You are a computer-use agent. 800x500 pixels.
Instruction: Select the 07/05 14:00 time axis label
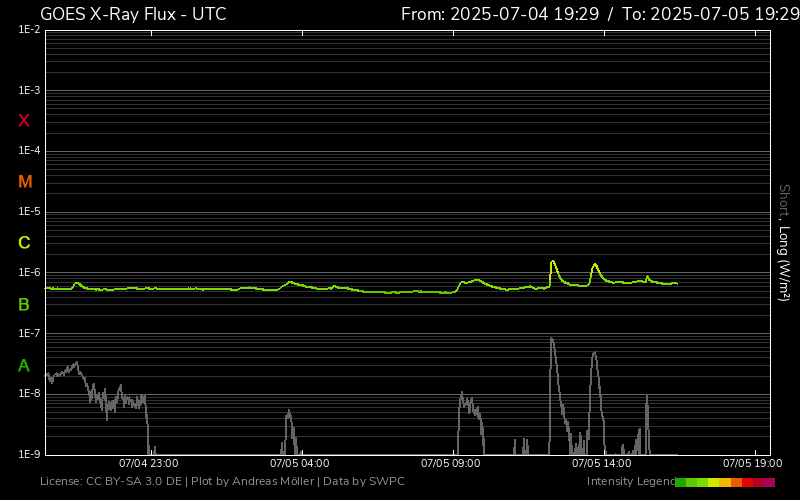[601, 464]
